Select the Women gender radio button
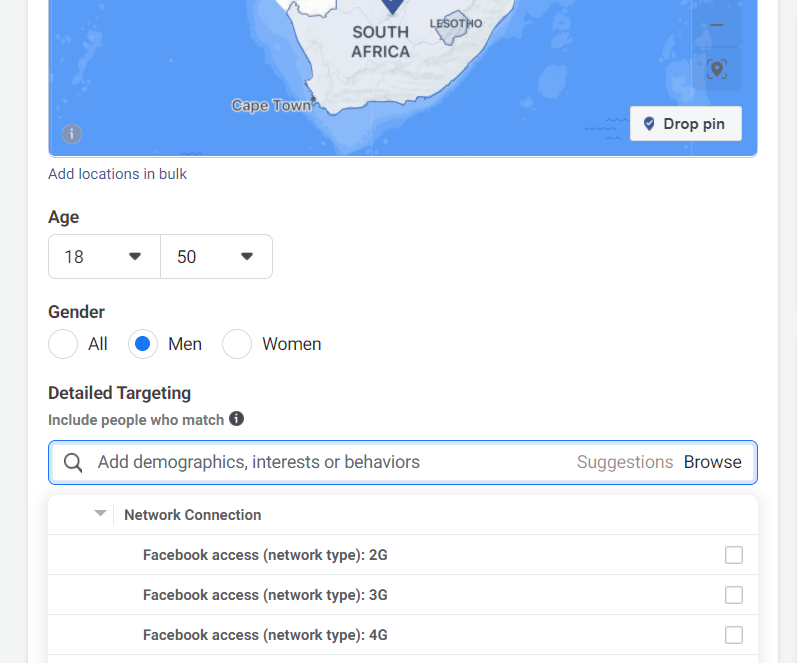Viewport: 797px width, 663px height. (237, 344)
